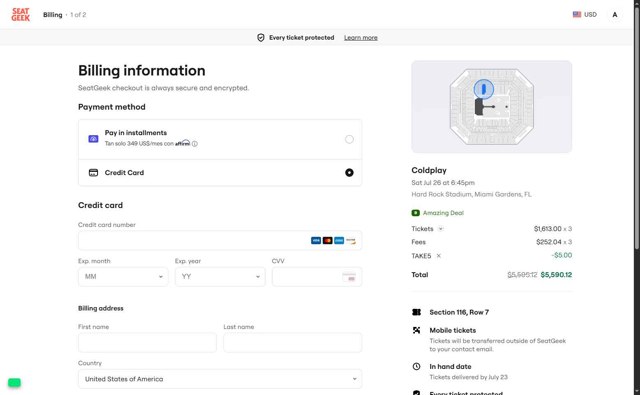
Task: Click the Last name field
Action: pyautogui.click(x=293, y=342)
